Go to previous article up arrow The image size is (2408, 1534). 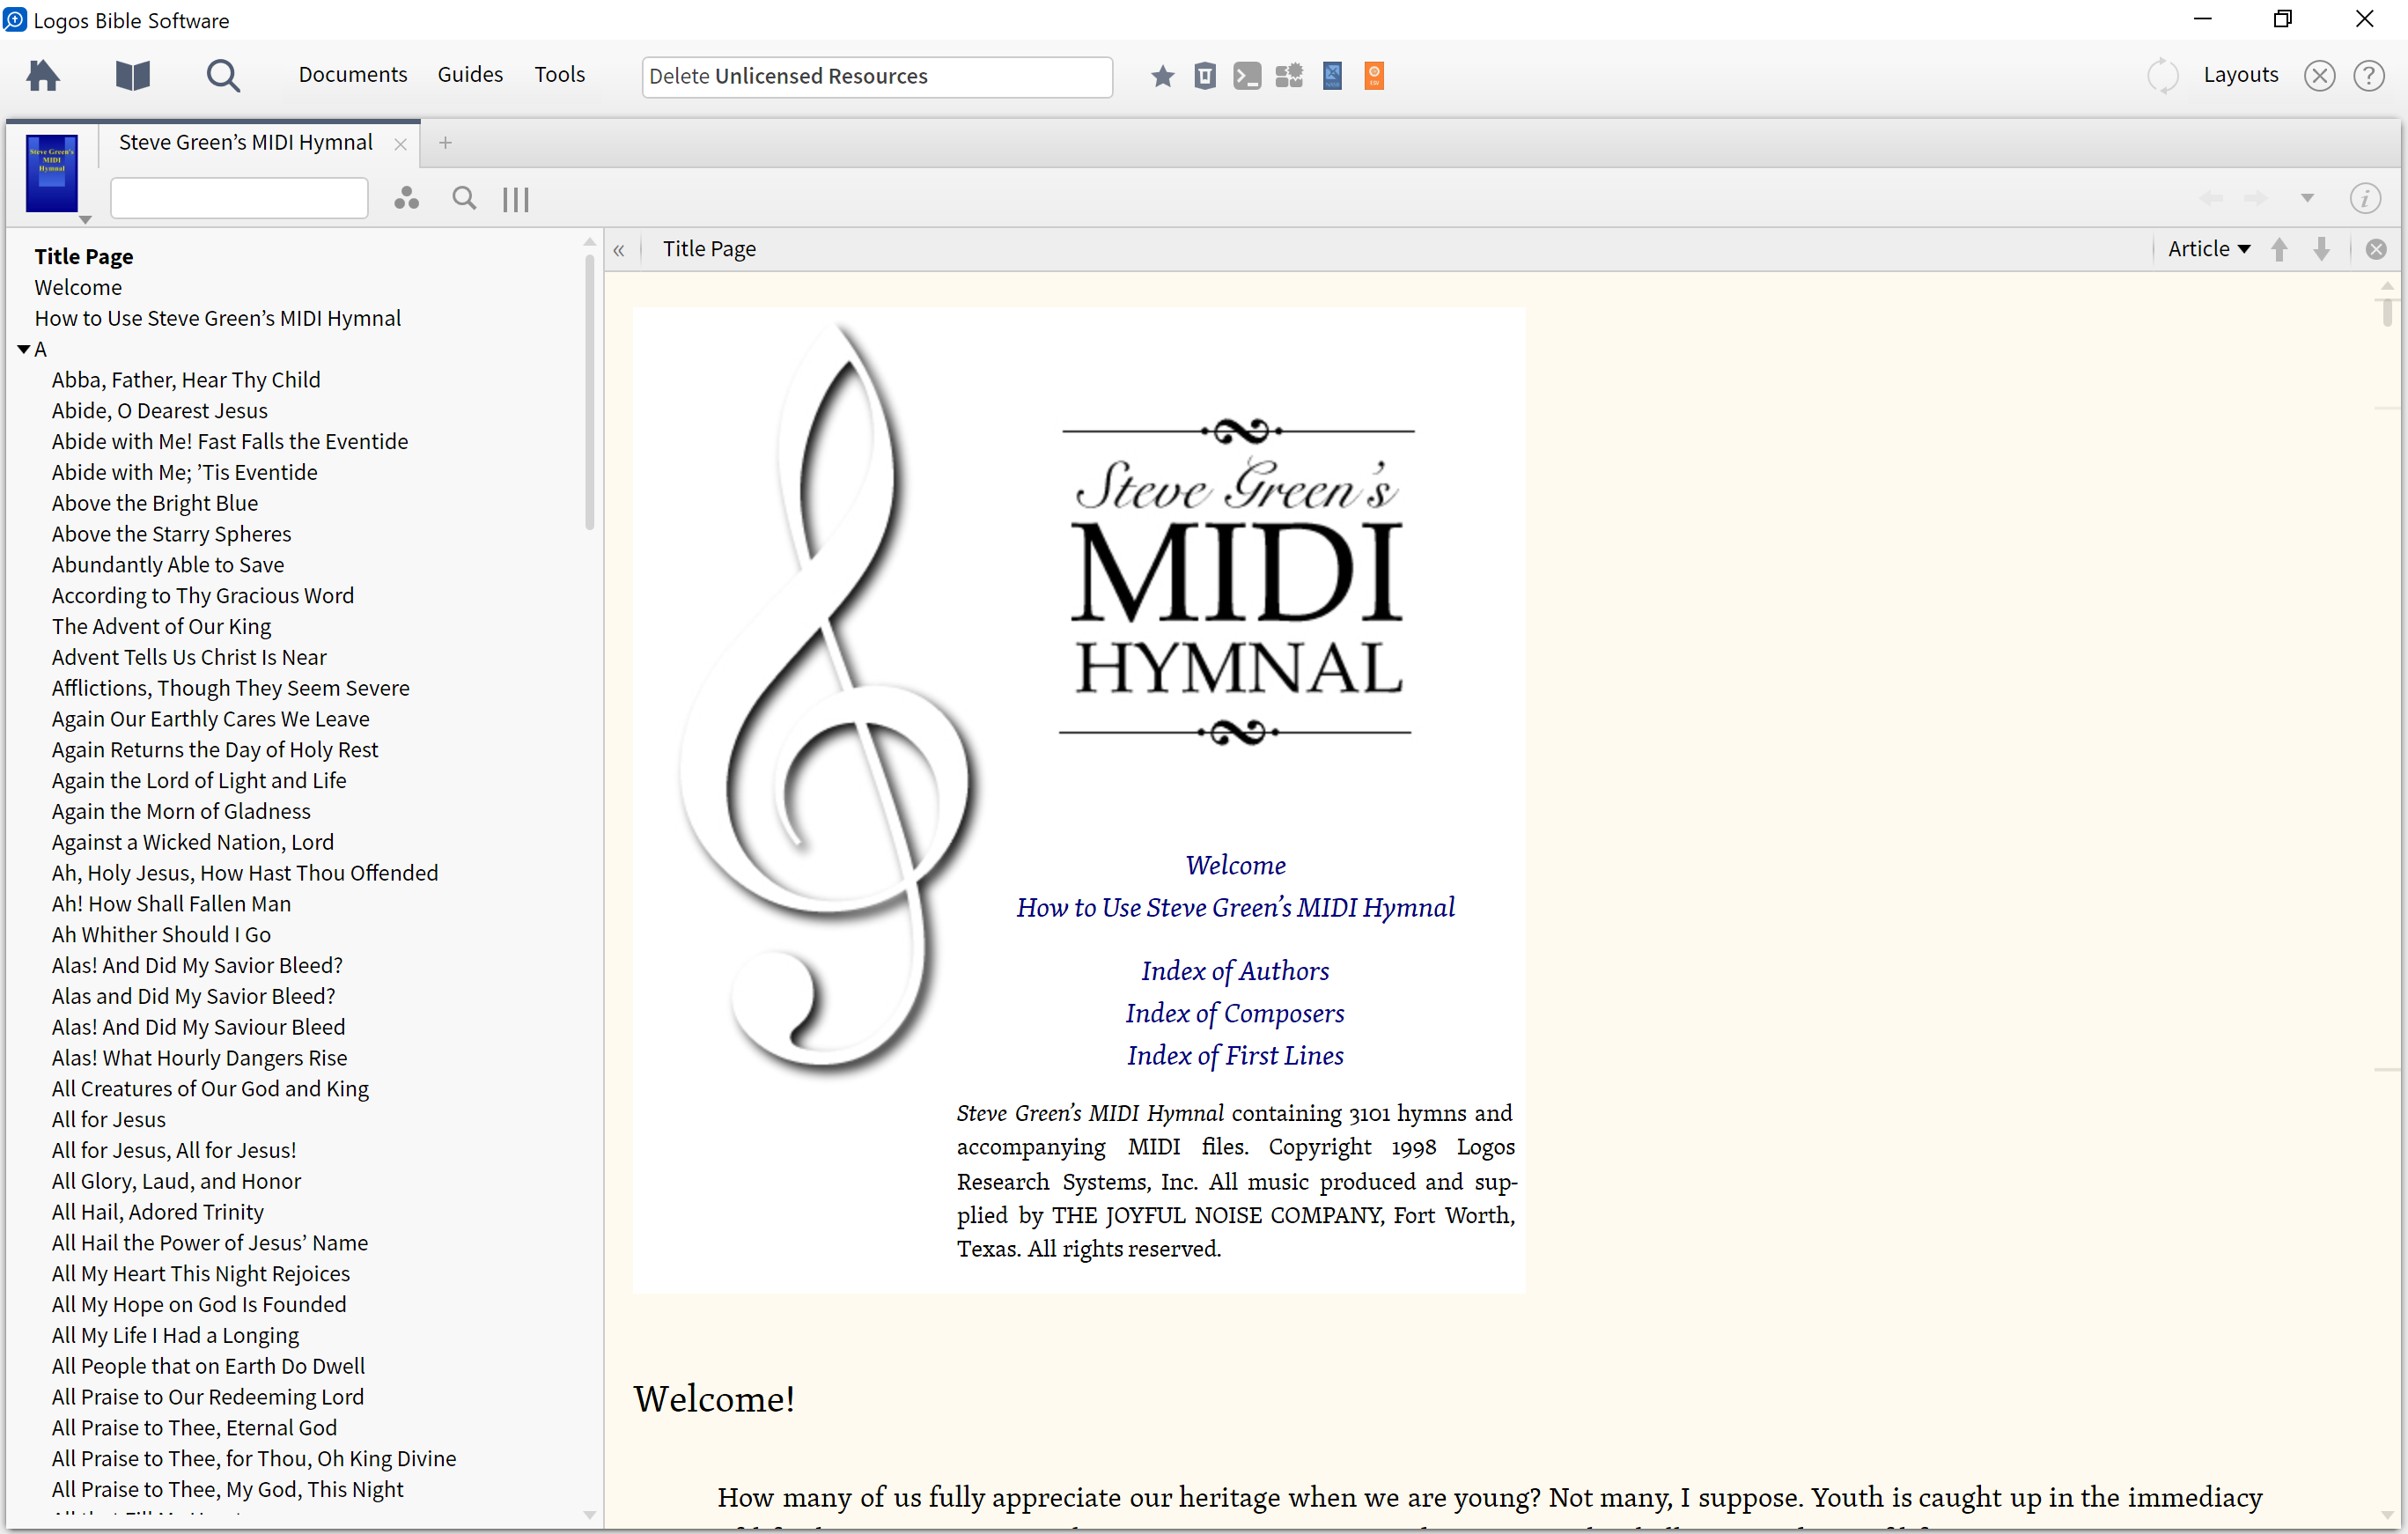(2279, 249)
